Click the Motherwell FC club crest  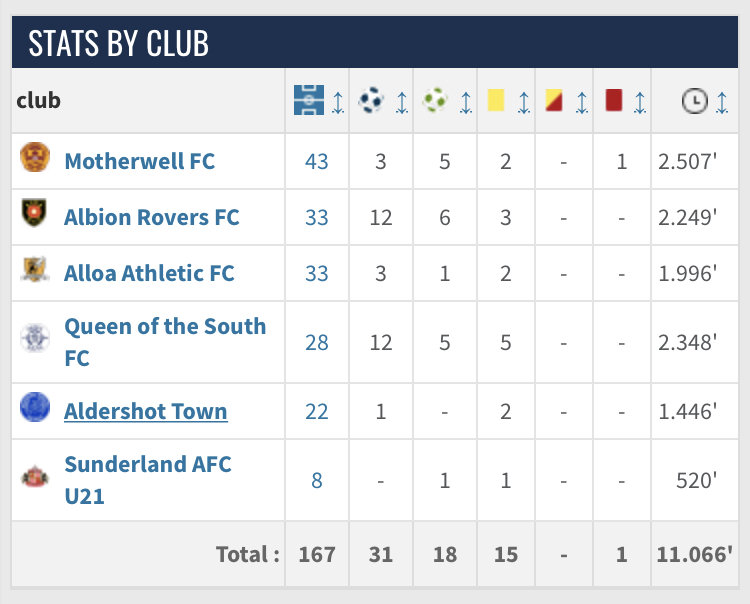35,159
